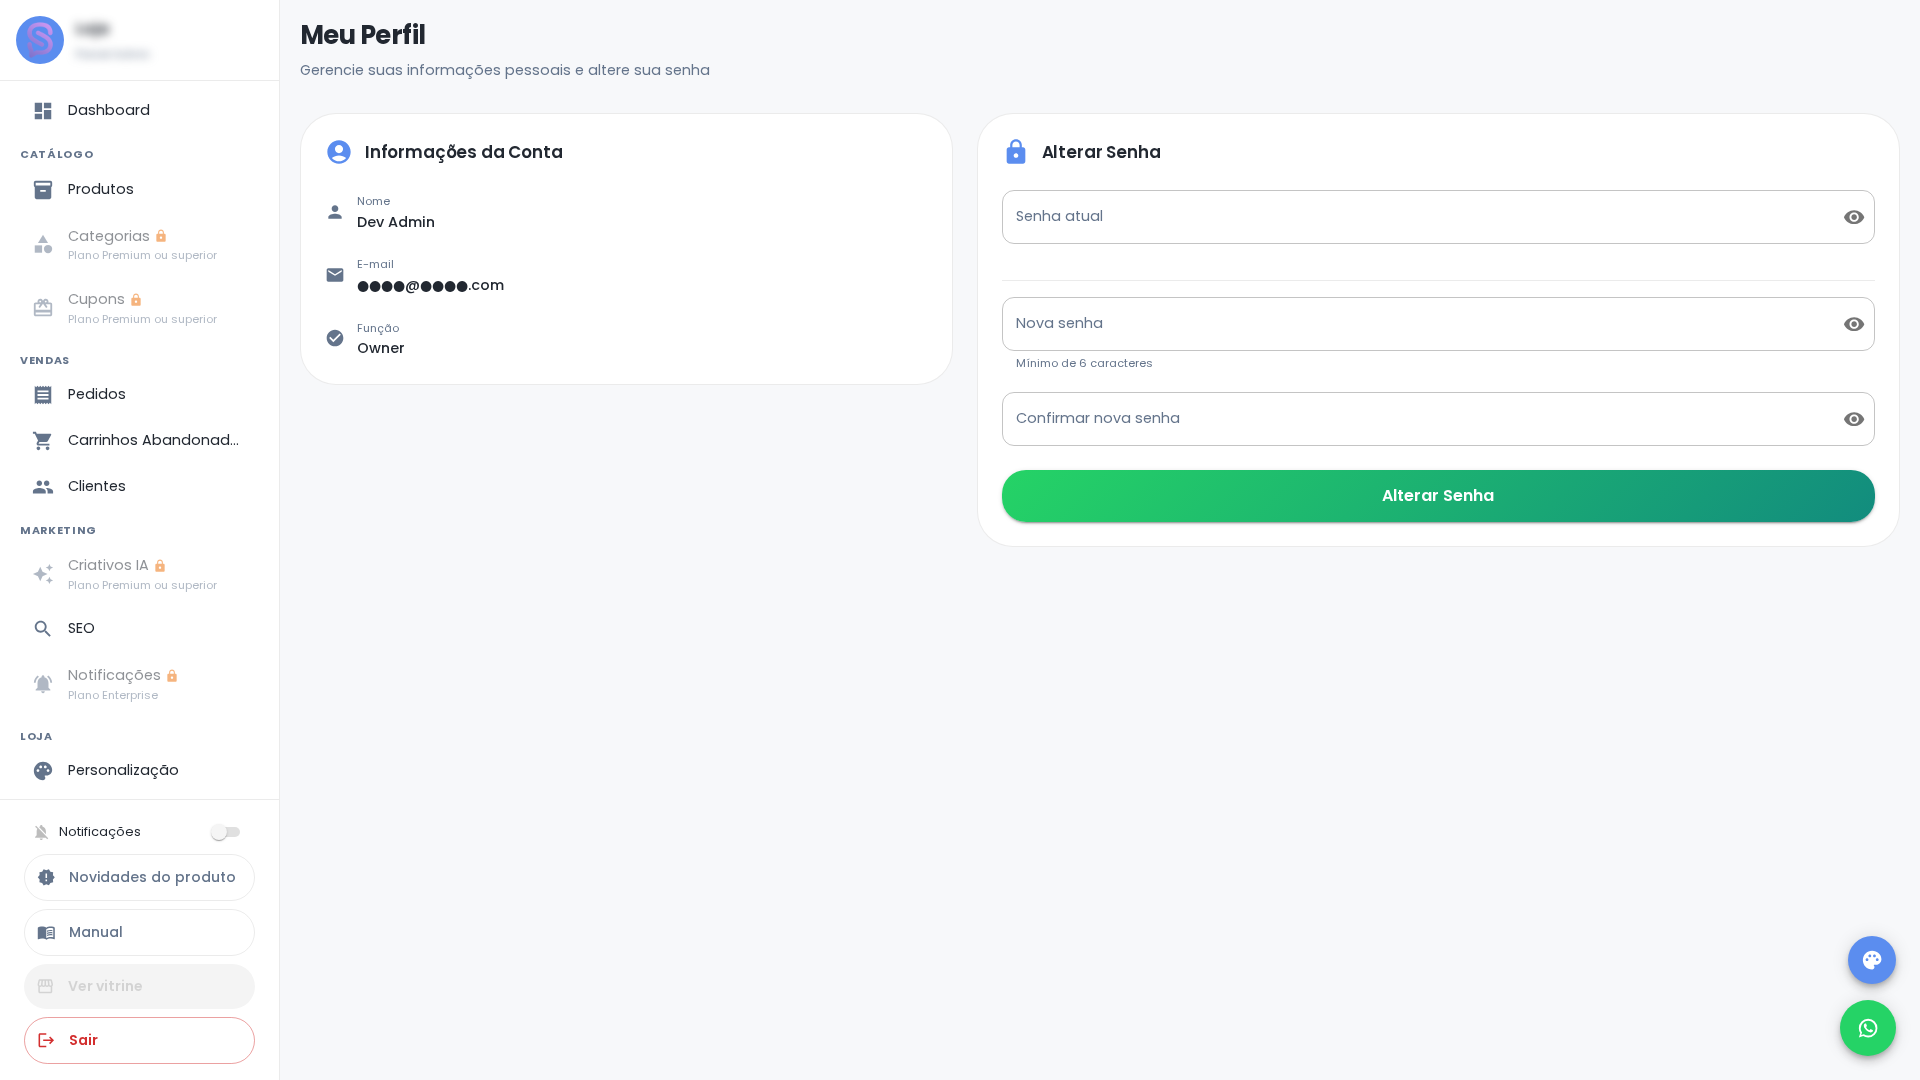Click the store logo avatar in the sidebar

[x=40, y=40]
